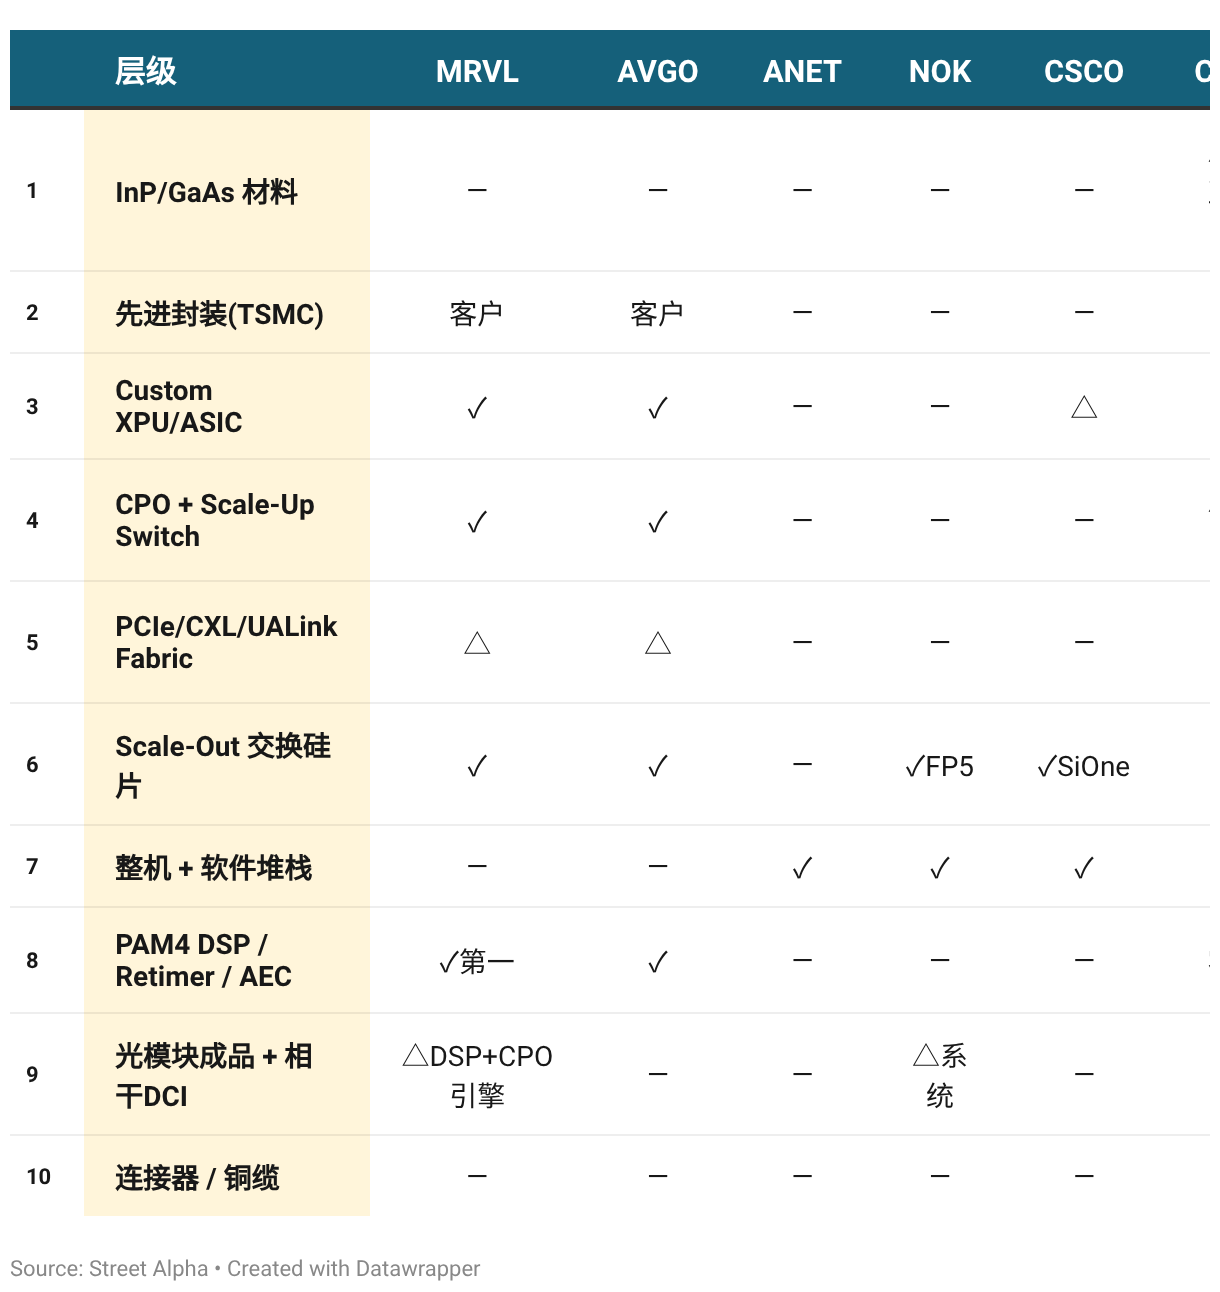
Task: Click row number 1
Action: (32, 190)
